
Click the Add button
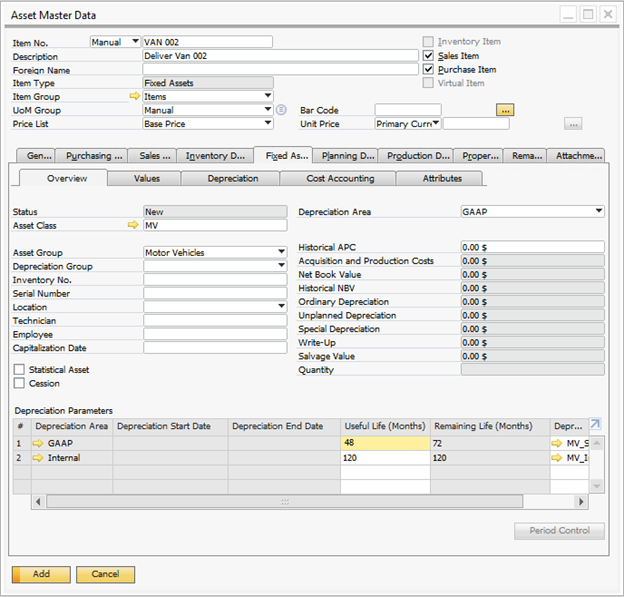[41, 574]
